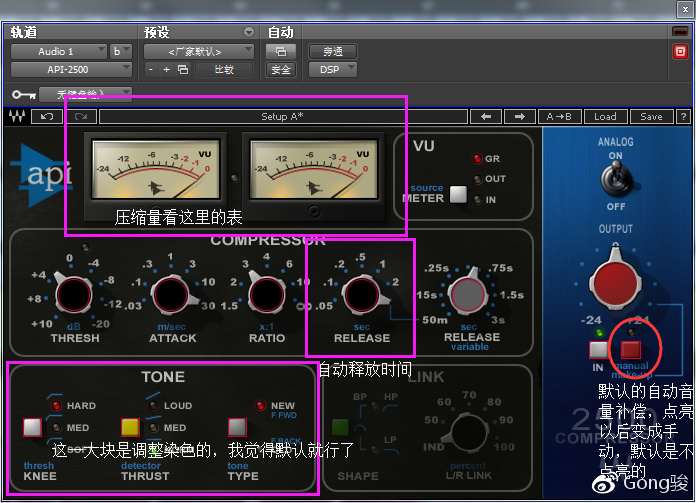The image size is (696, 503).
Task: Click the automation enable icon under 自动
Action: point(281,51)
